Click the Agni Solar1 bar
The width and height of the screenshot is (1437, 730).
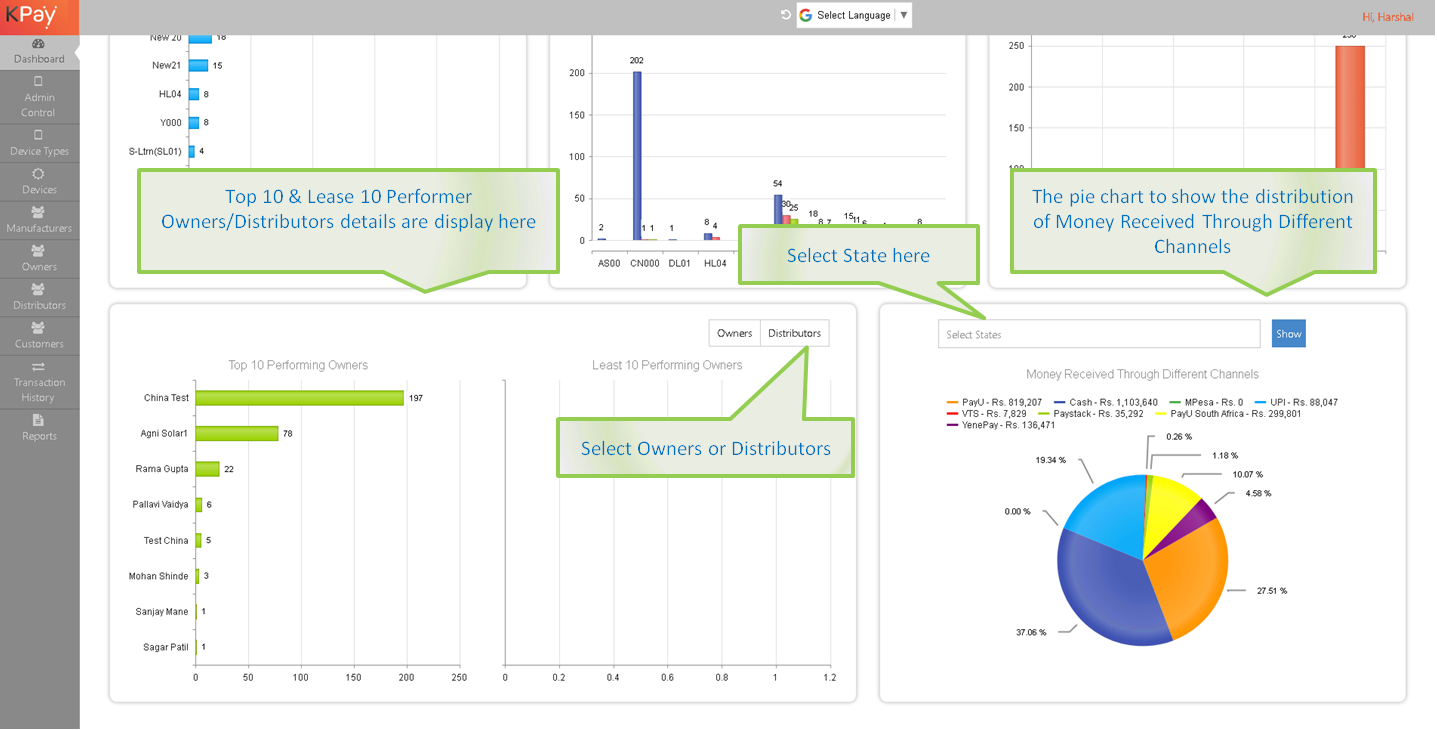pos(237,433)
